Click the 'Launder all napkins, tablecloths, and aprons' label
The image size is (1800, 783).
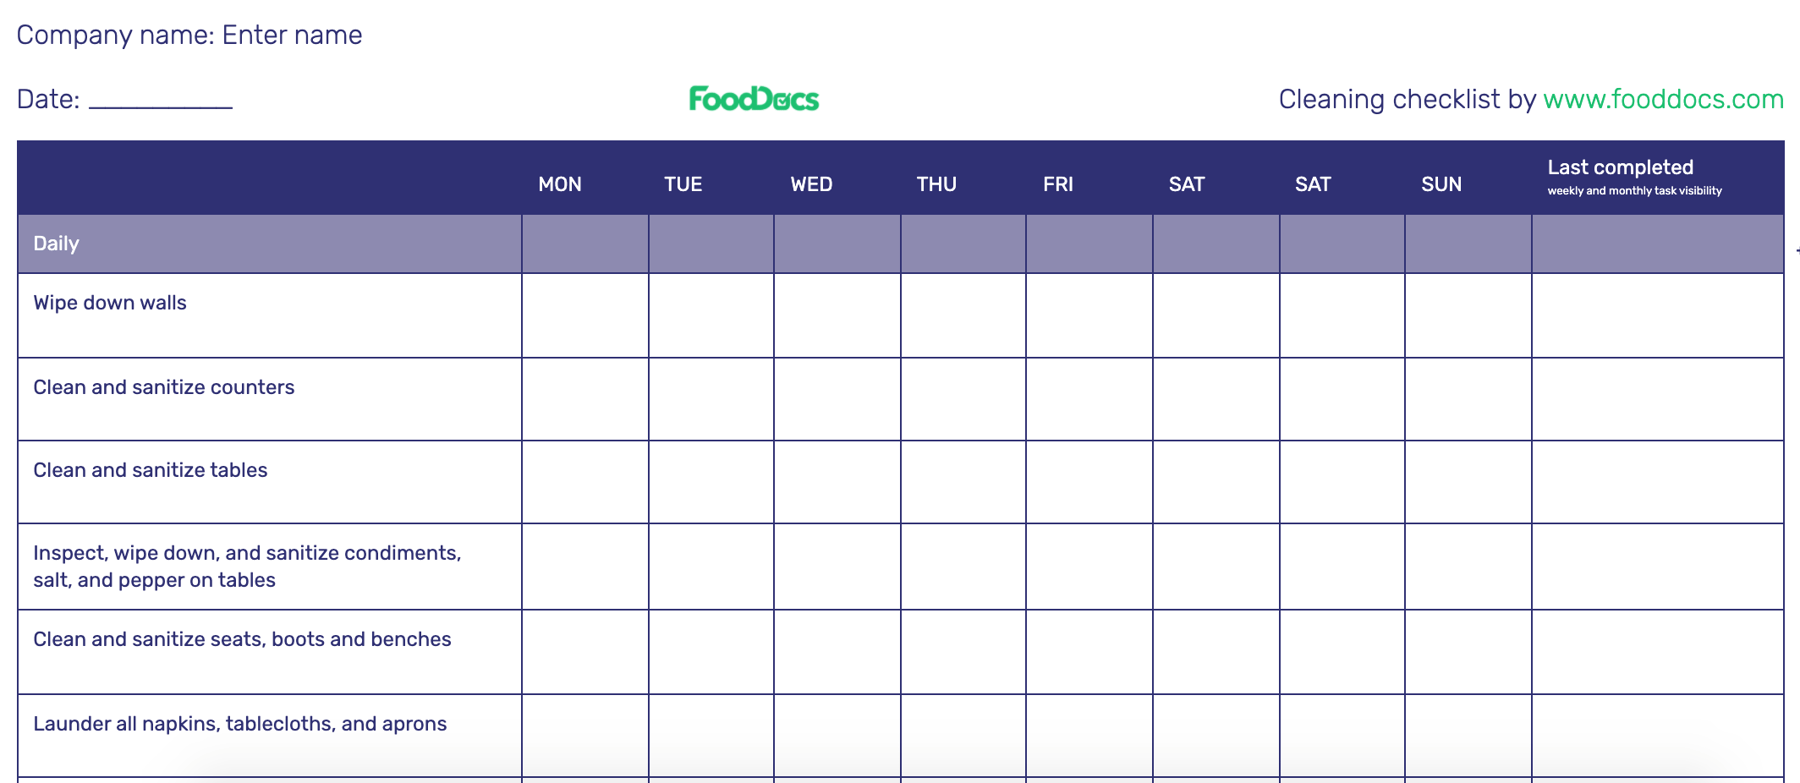(x=240, y=724)
